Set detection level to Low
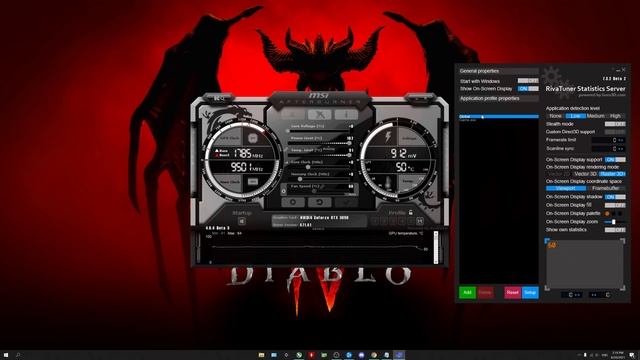This screenshot has height=360, width=640. click(x=576, y=116)
